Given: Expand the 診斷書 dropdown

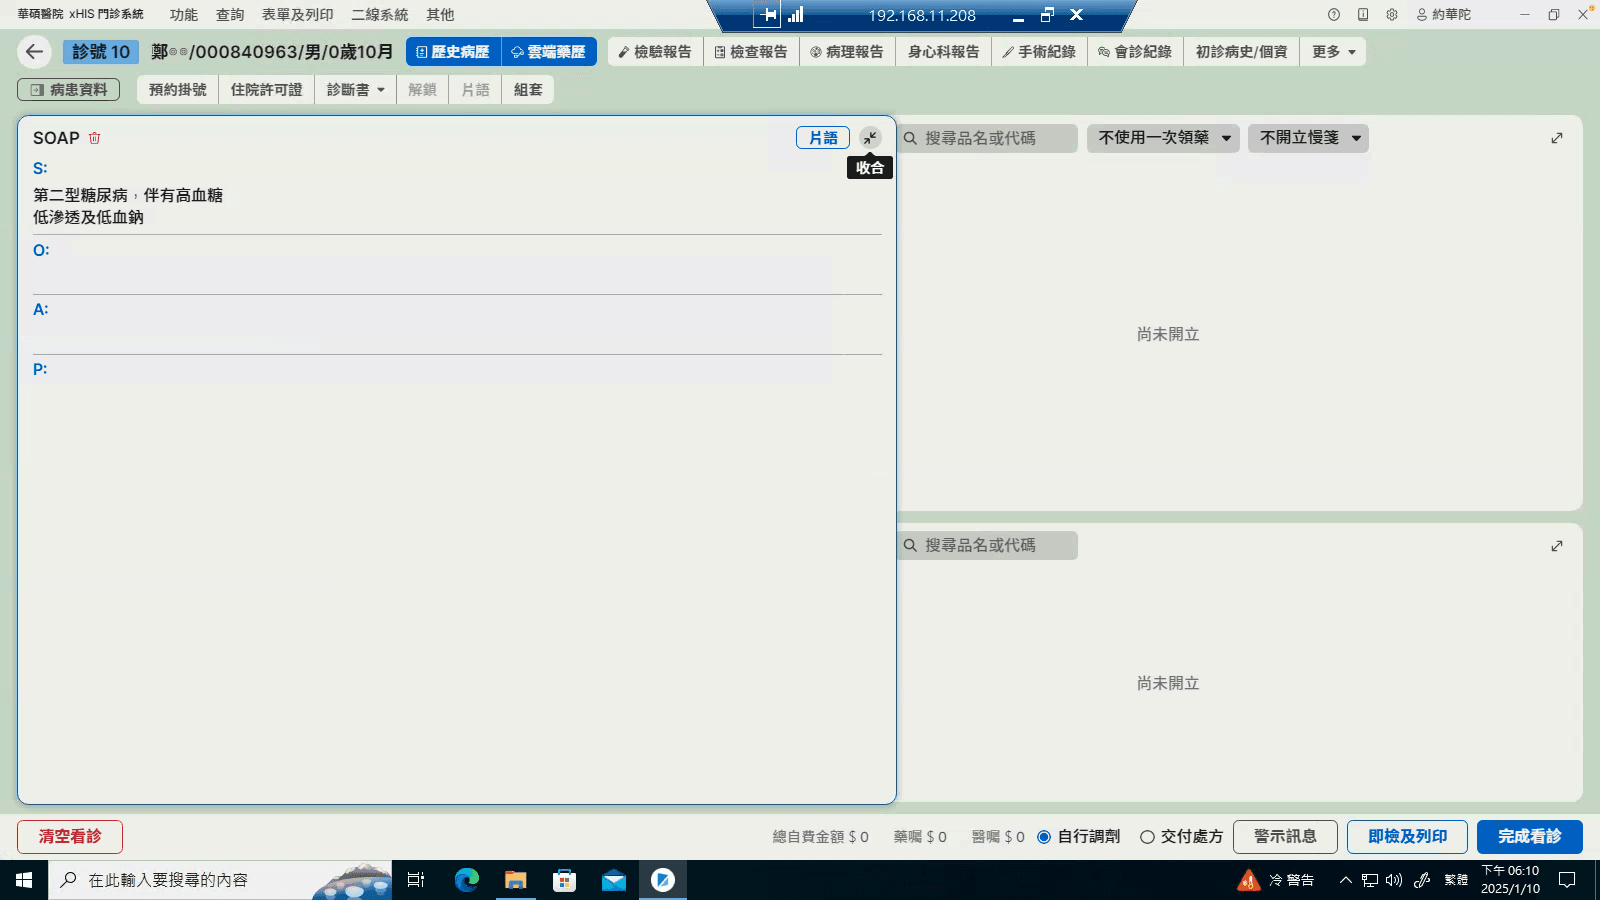Looking at the screenshot, I should pyautogui.click(x=355, y=90).
